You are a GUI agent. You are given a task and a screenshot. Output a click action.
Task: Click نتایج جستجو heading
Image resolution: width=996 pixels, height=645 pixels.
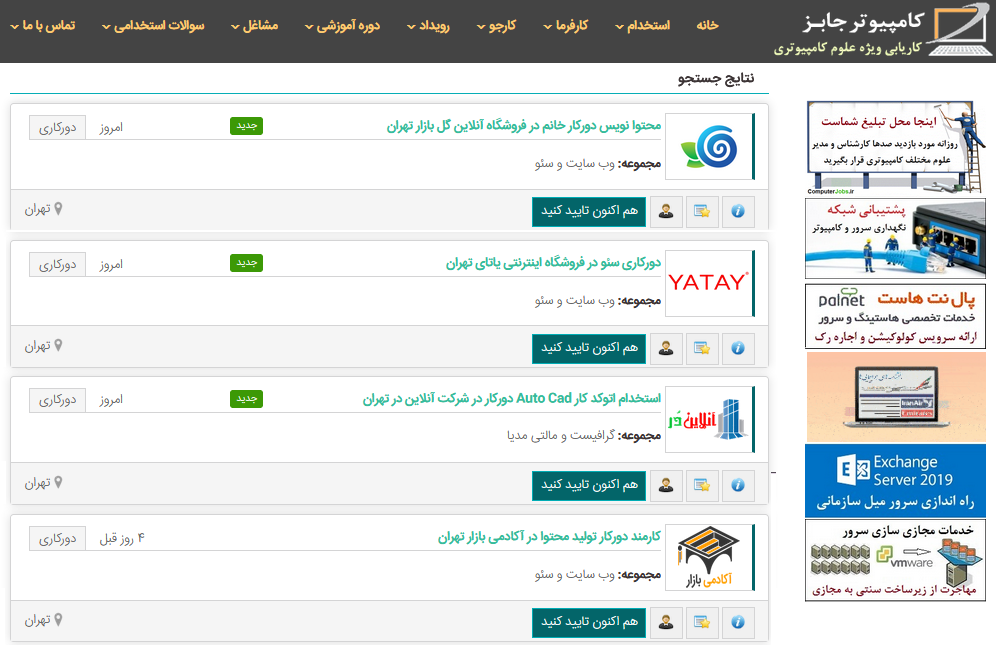coord(716,78)
